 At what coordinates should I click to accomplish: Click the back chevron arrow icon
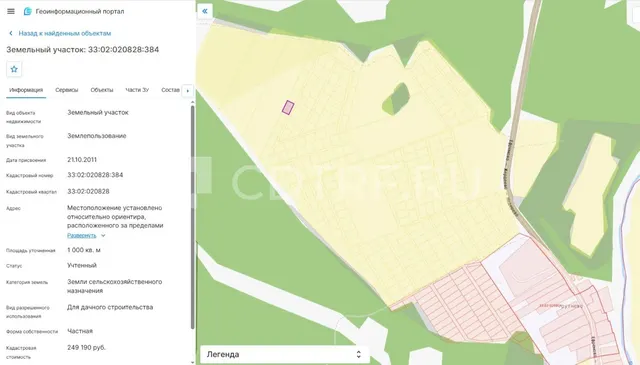point(11,33)
